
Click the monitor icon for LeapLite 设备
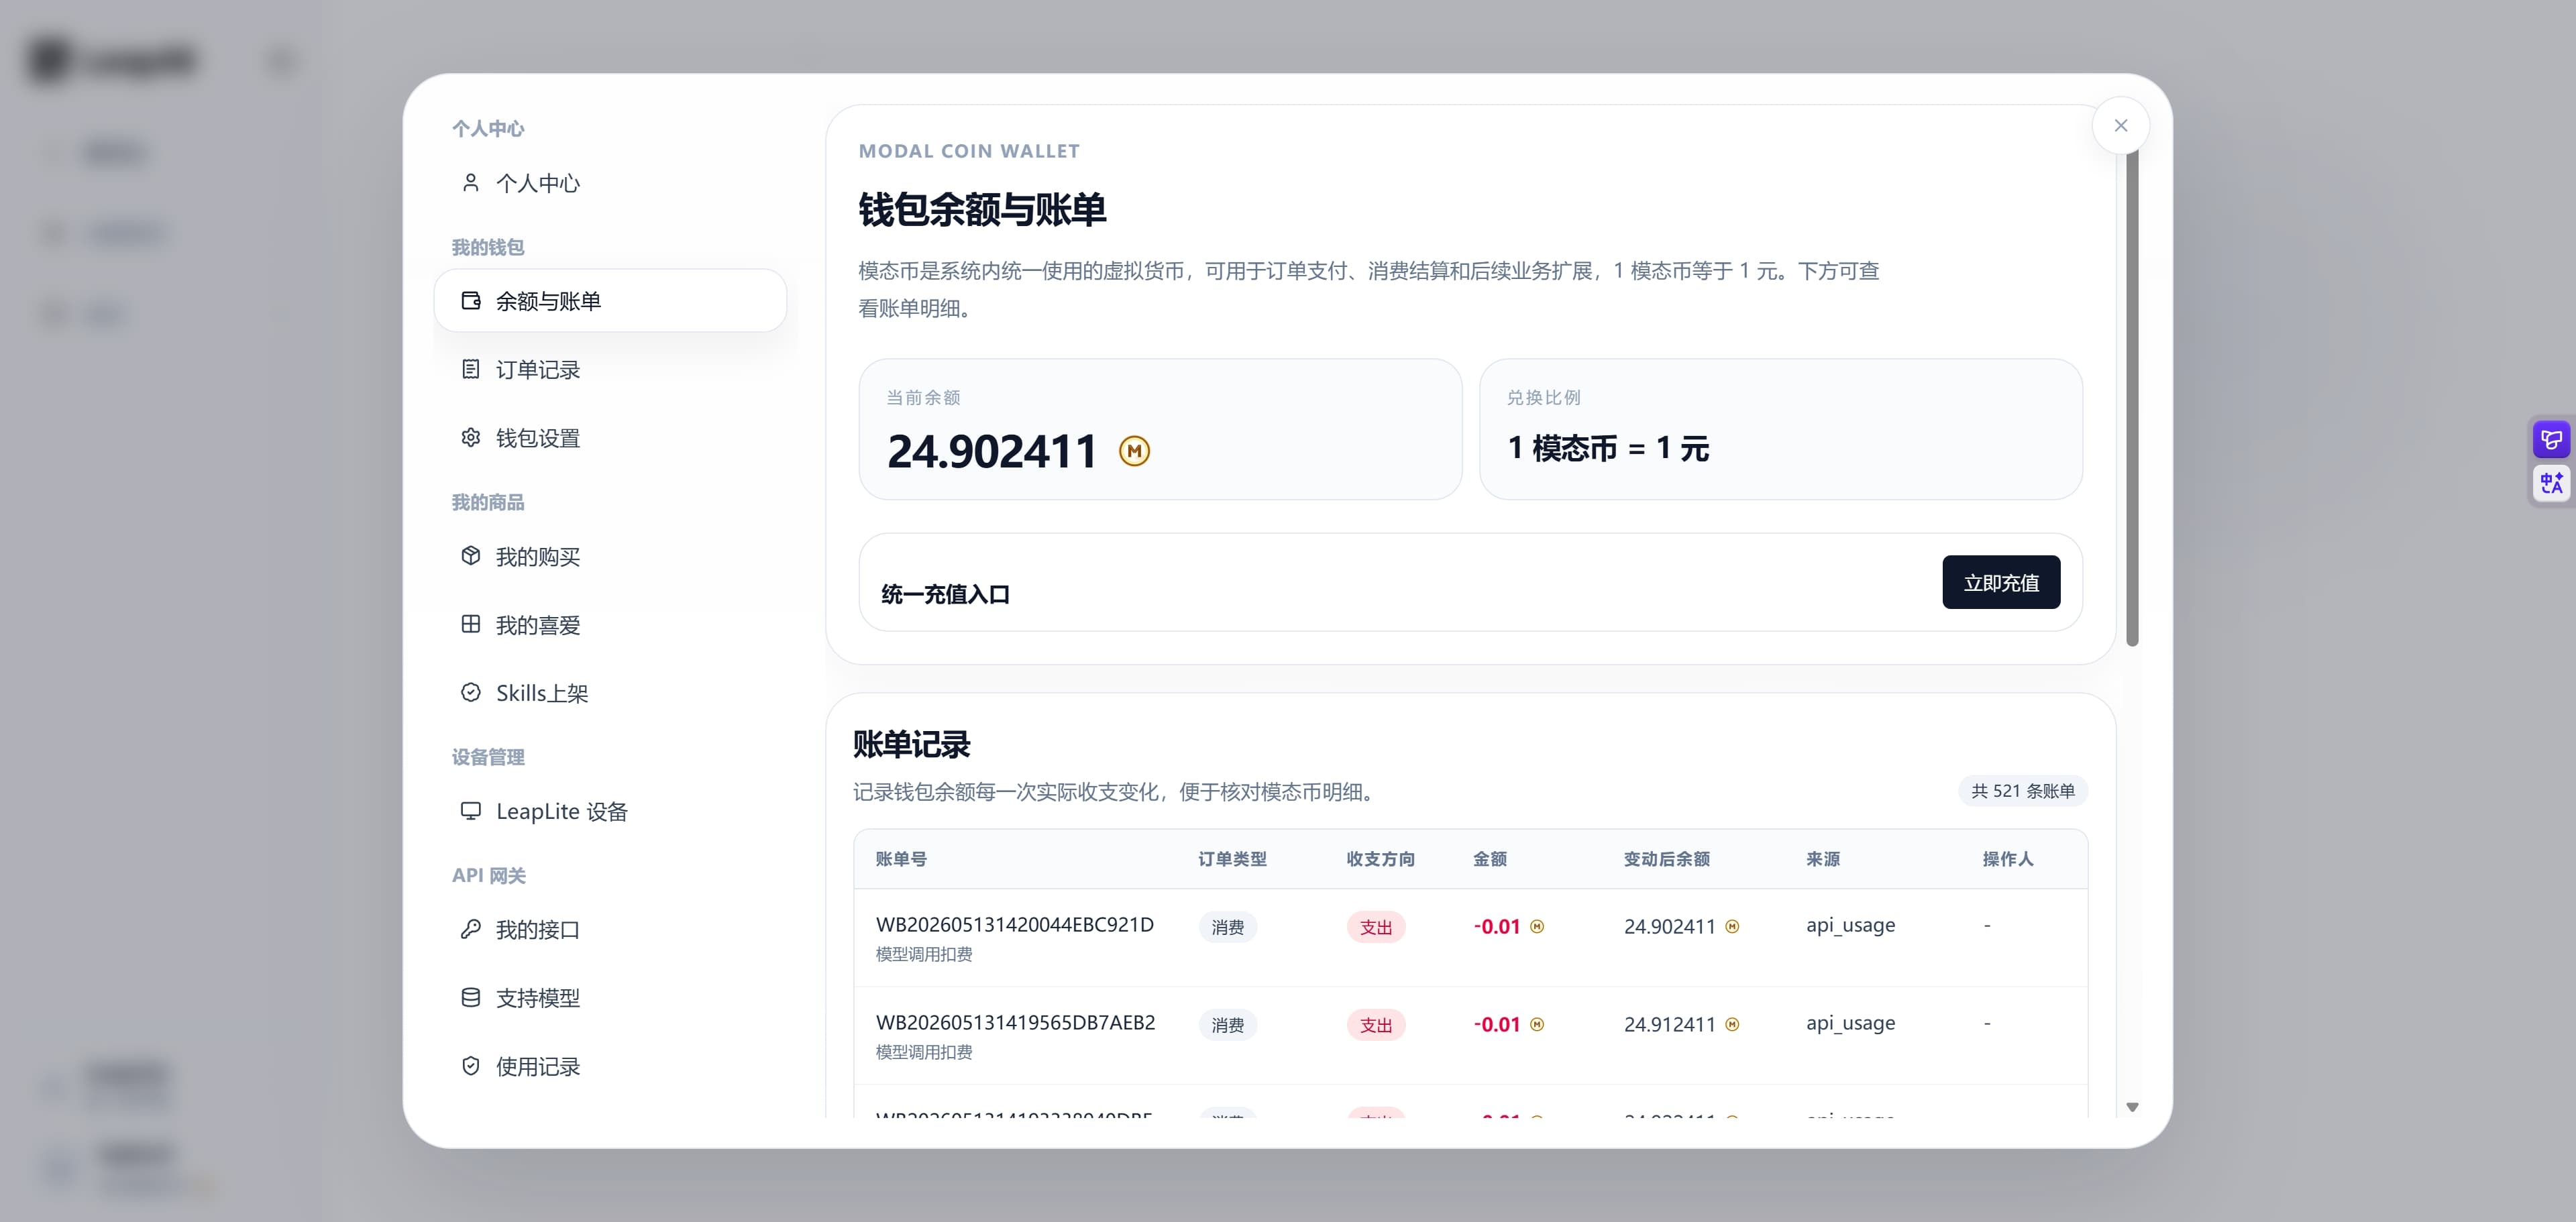coord(470,811)
